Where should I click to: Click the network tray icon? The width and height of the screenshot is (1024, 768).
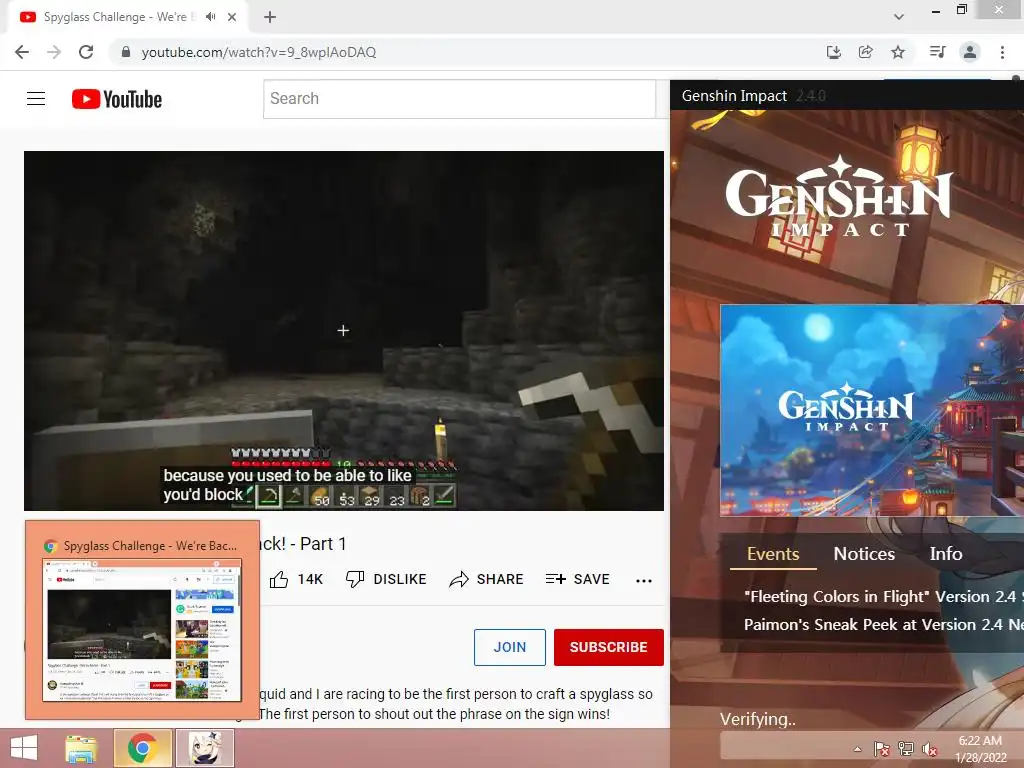click(906, 749)
